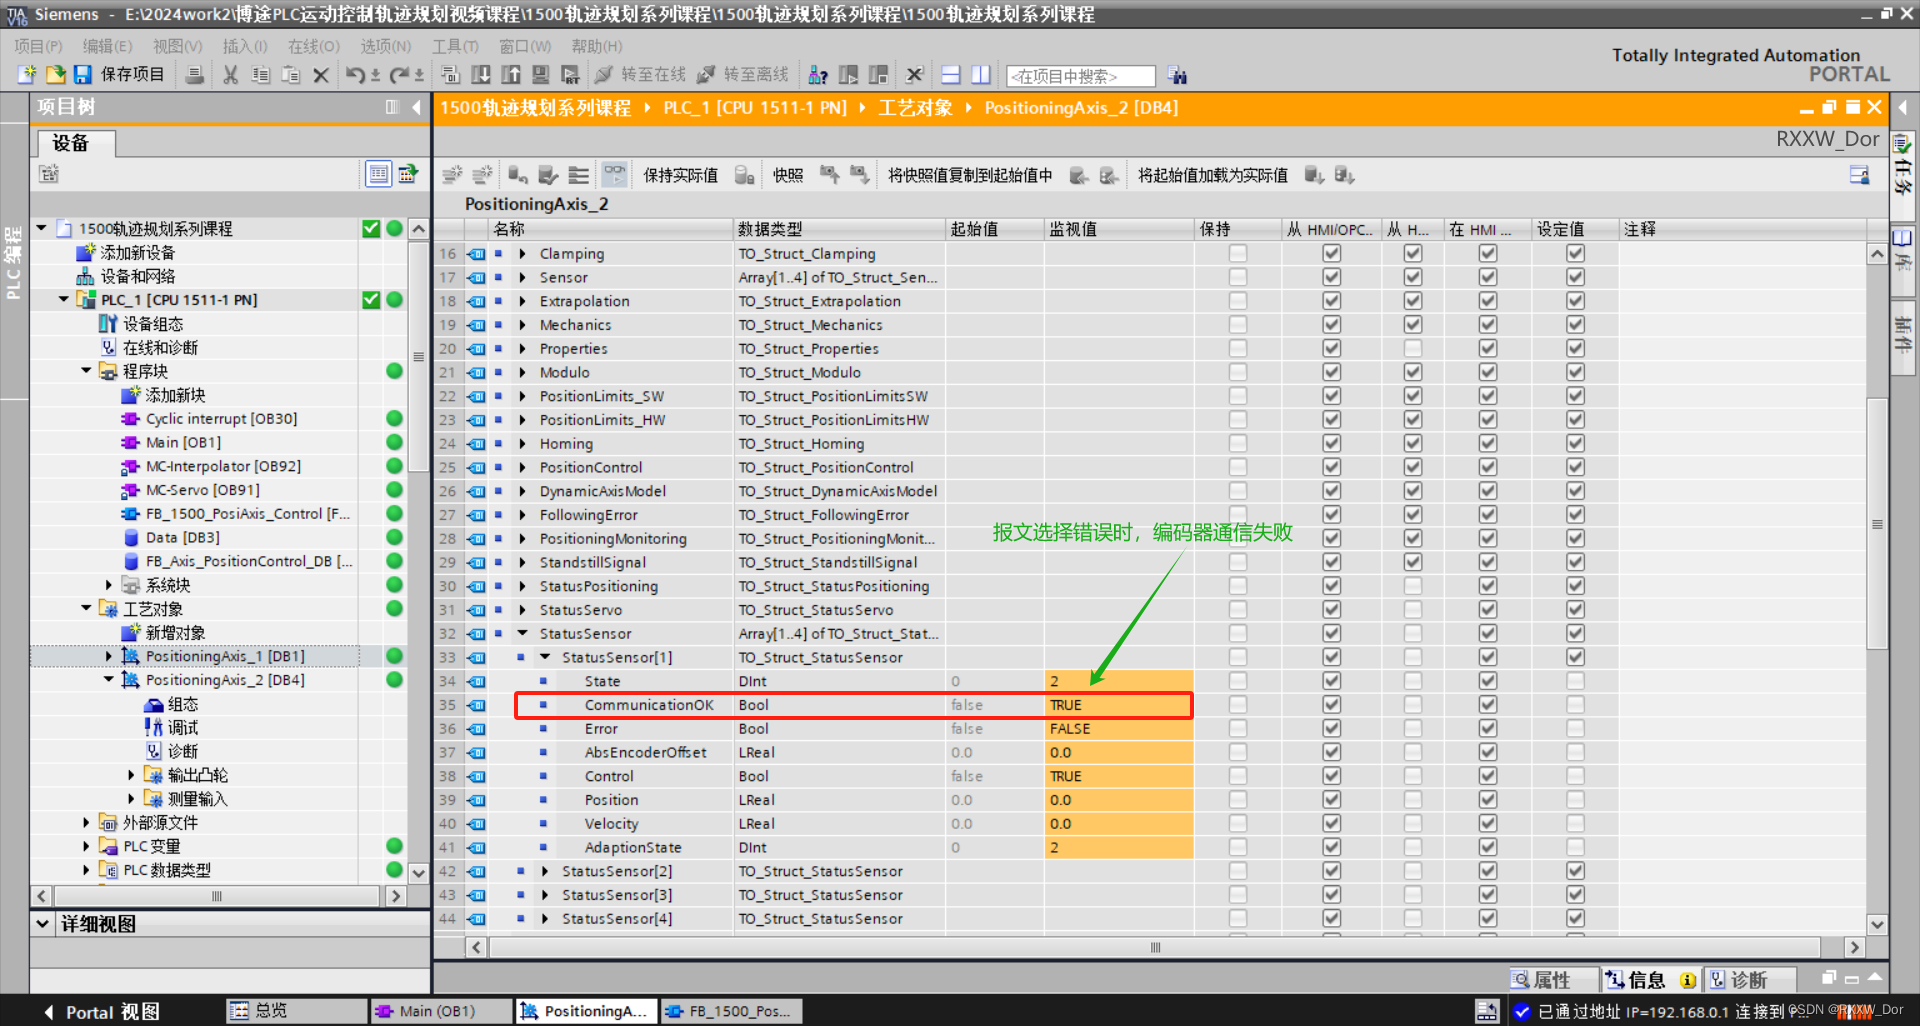Expand the 详细视图 detail view panel
This screenshot has width=1920, height=1026.
click(43, 924)
